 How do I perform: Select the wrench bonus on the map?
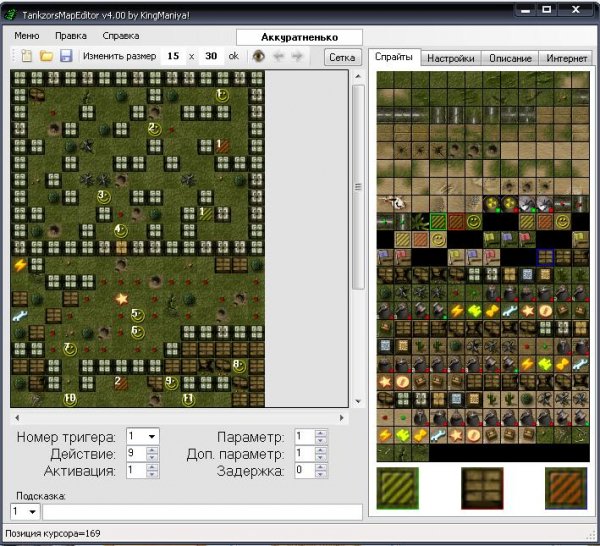click(19, 315)
